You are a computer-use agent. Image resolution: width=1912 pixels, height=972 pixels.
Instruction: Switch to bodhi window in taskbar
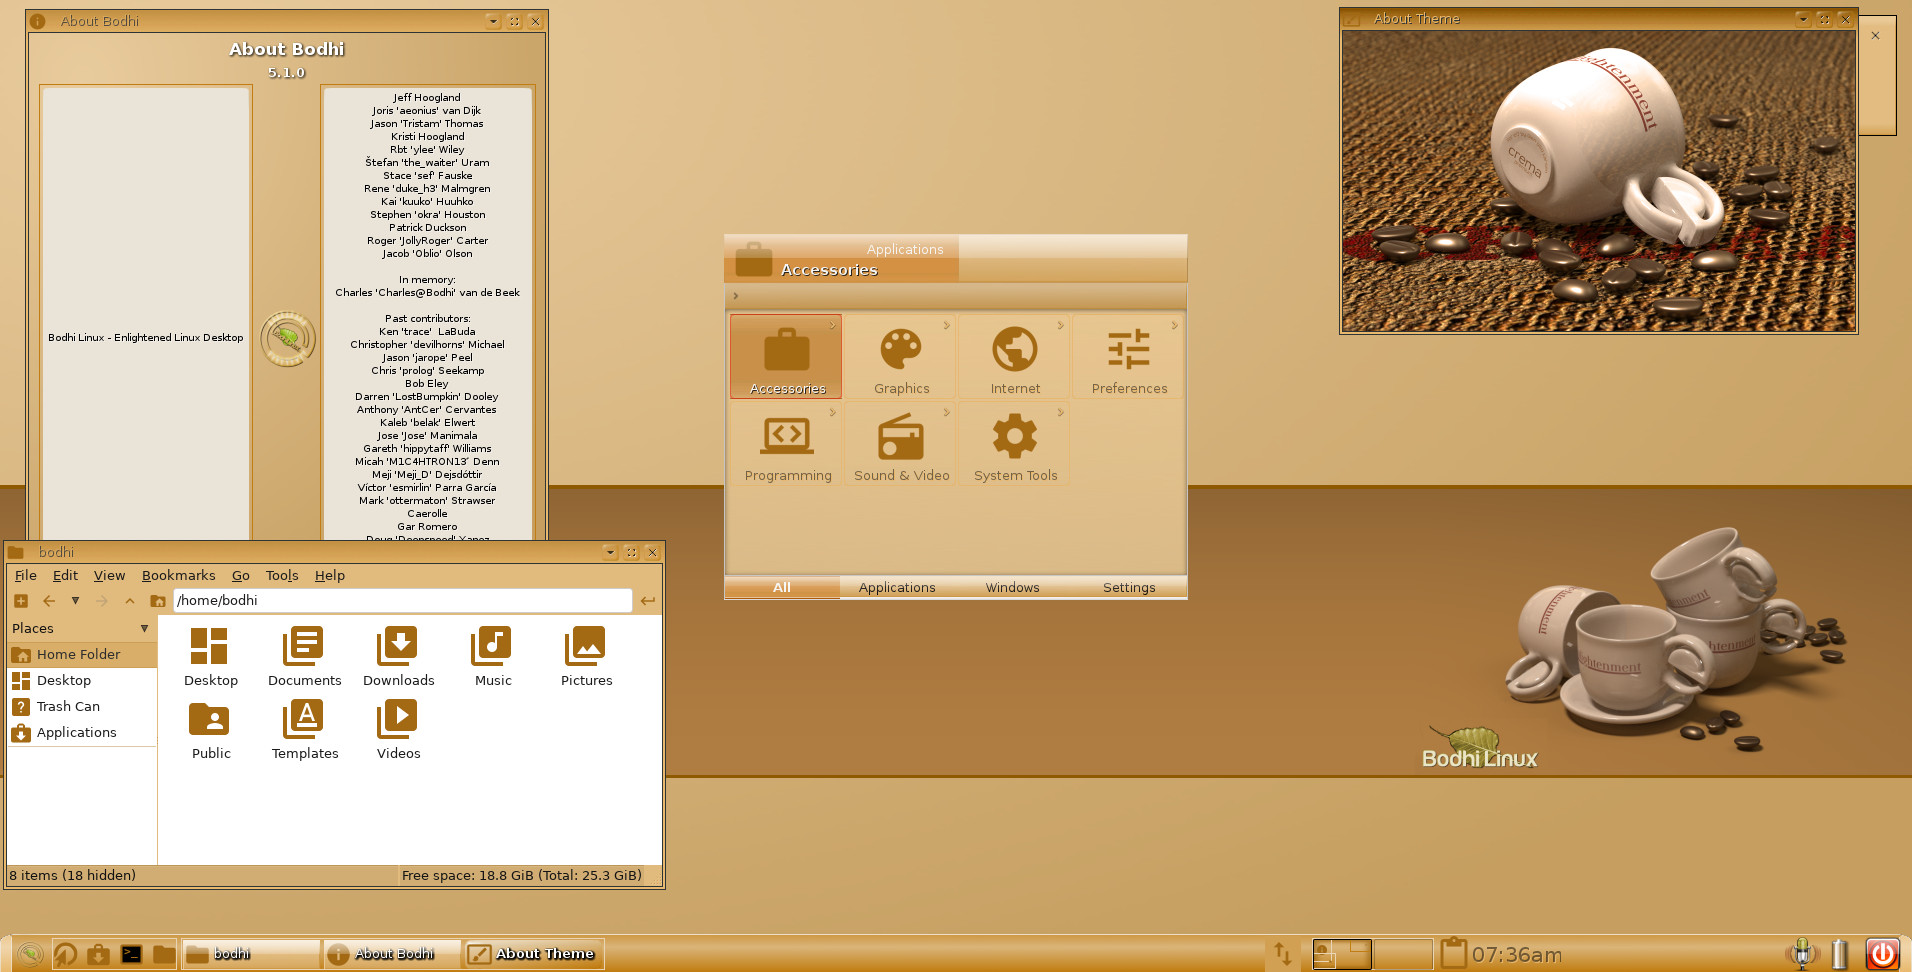point(250,954)
